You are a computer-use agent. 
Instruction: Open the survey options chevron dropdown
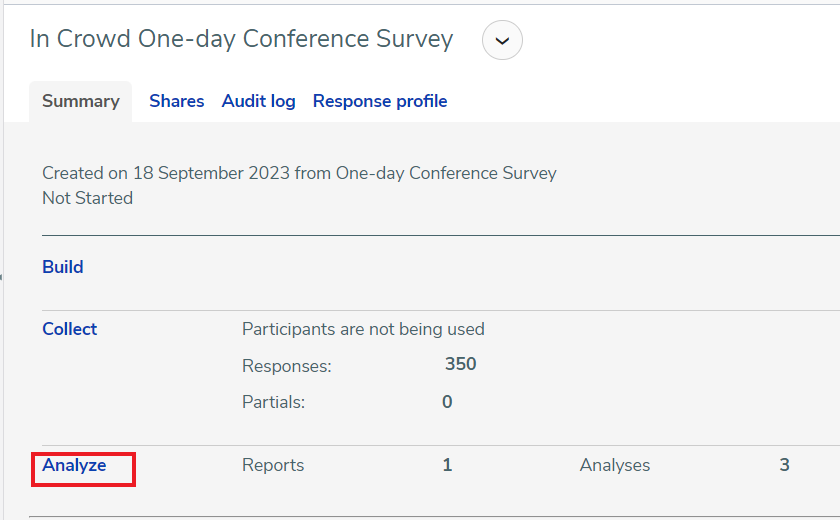(502, 40)
